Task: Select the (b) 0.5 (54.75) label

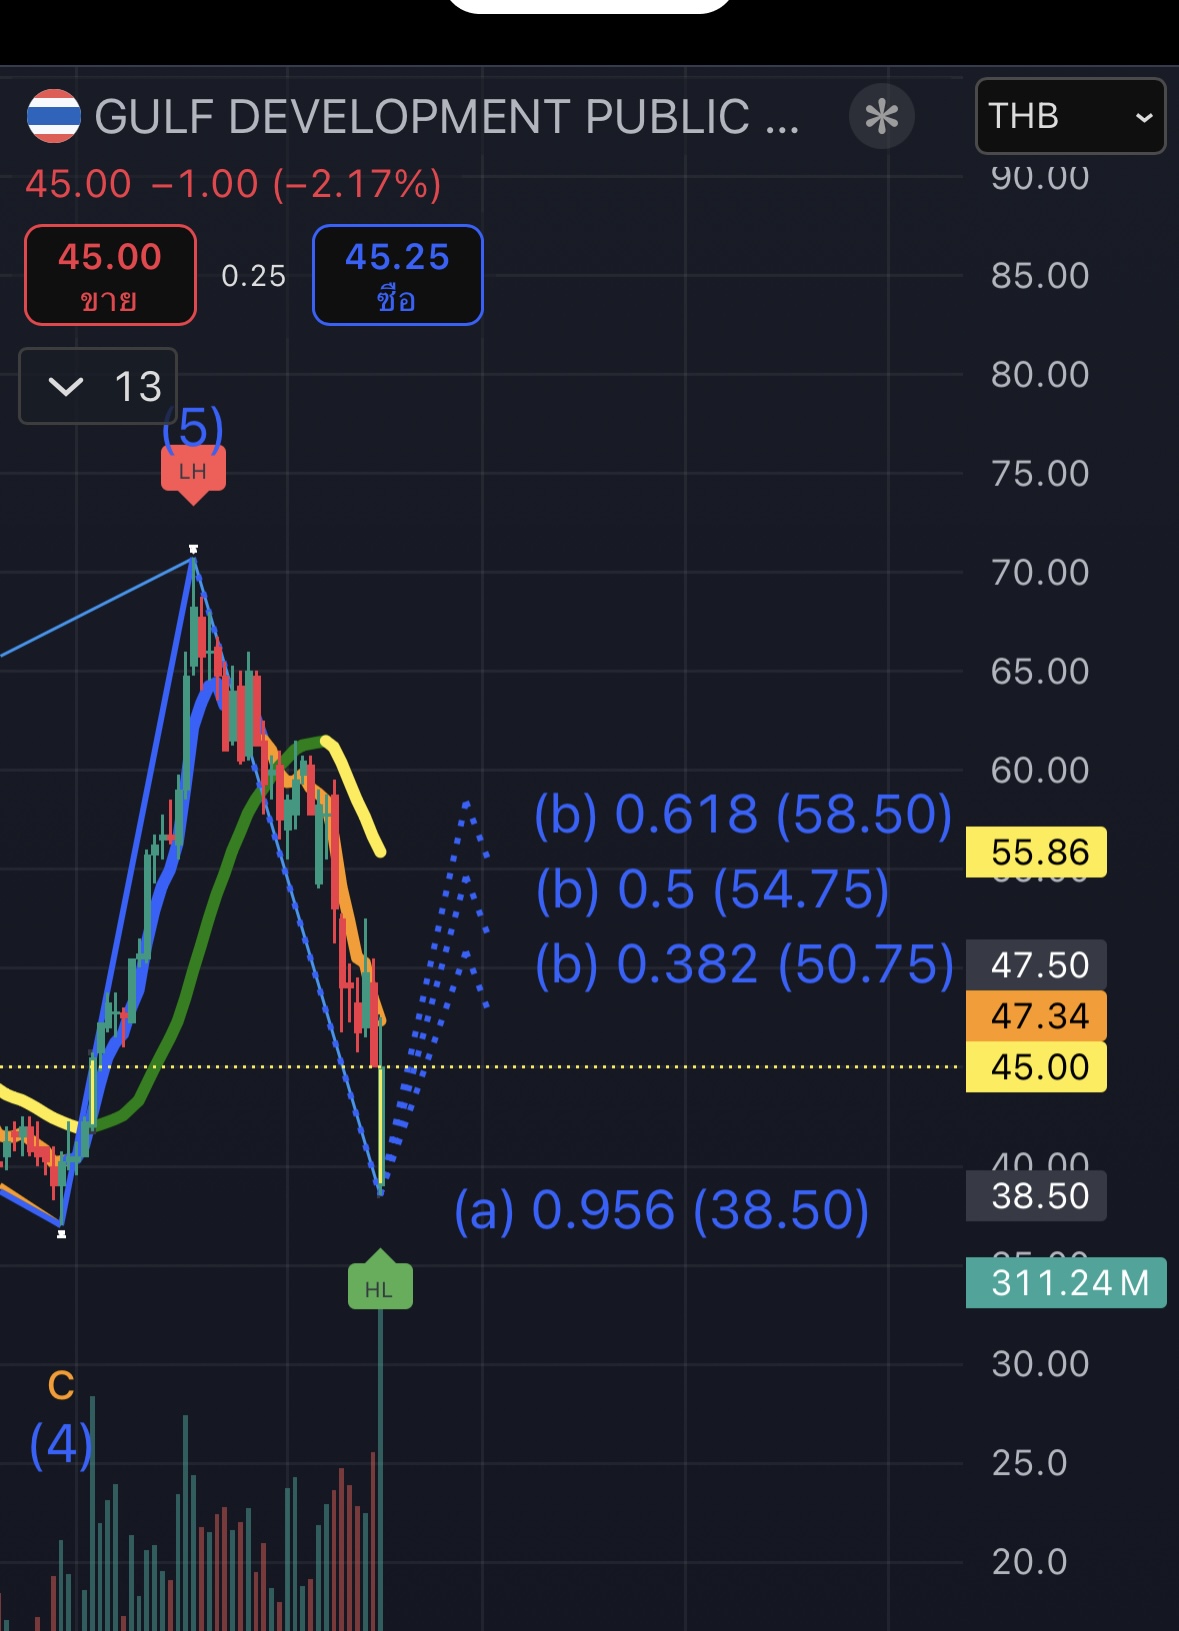Action: click(712, 889)
